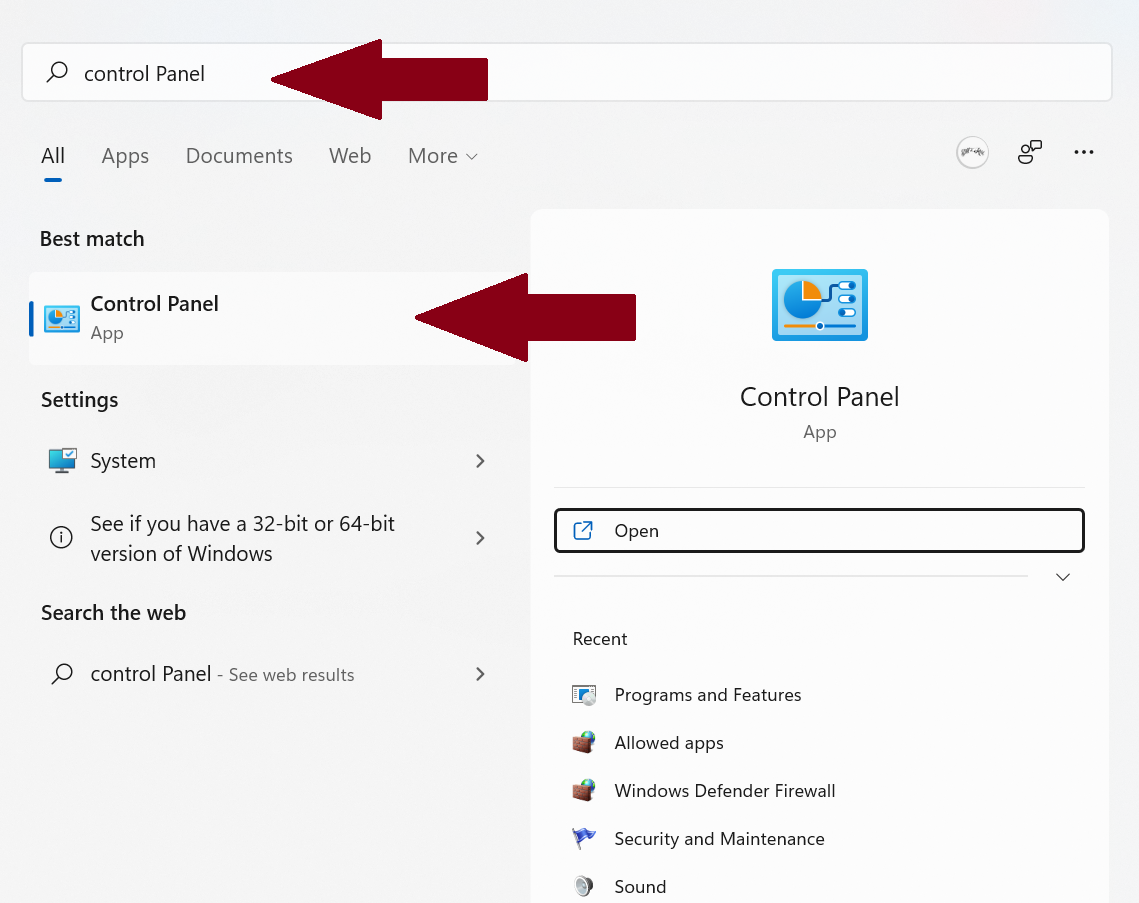Click the Security and Maintenance flag icon

[584, 838]
